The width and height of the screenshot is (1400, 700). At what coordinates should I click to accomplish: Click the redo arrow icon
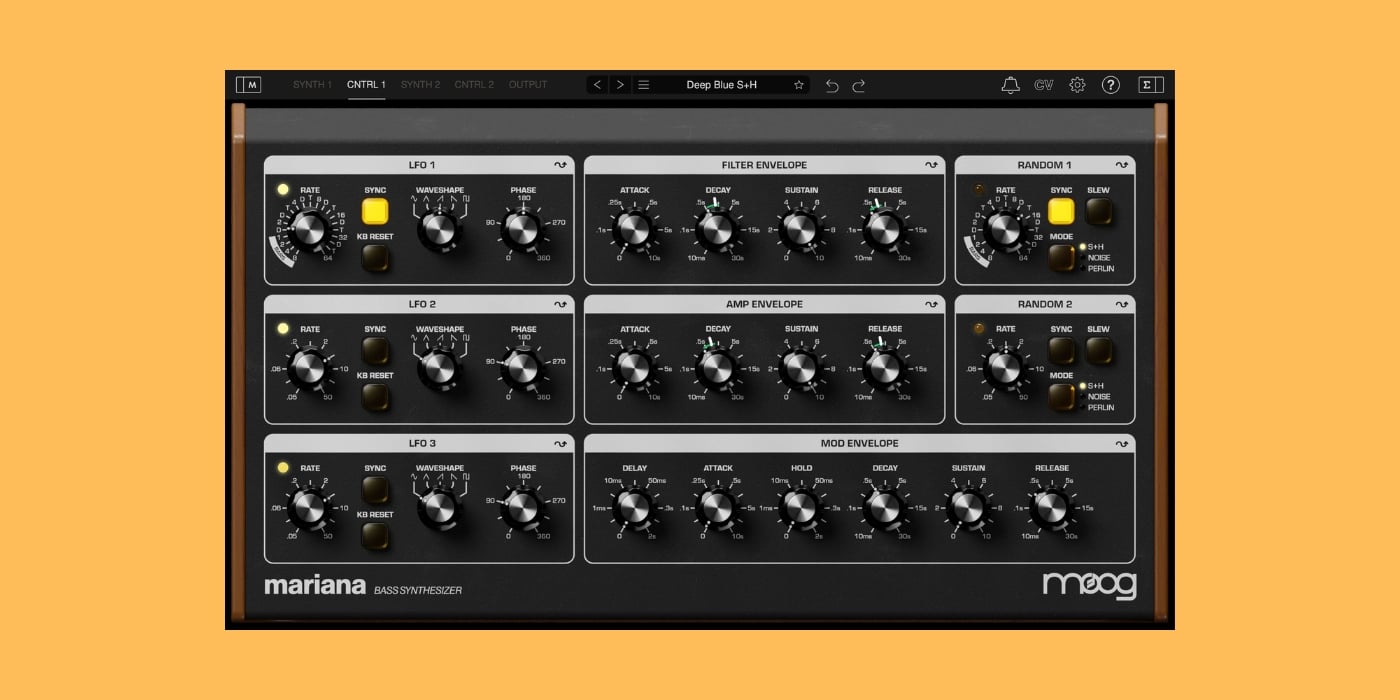(859, 86)
